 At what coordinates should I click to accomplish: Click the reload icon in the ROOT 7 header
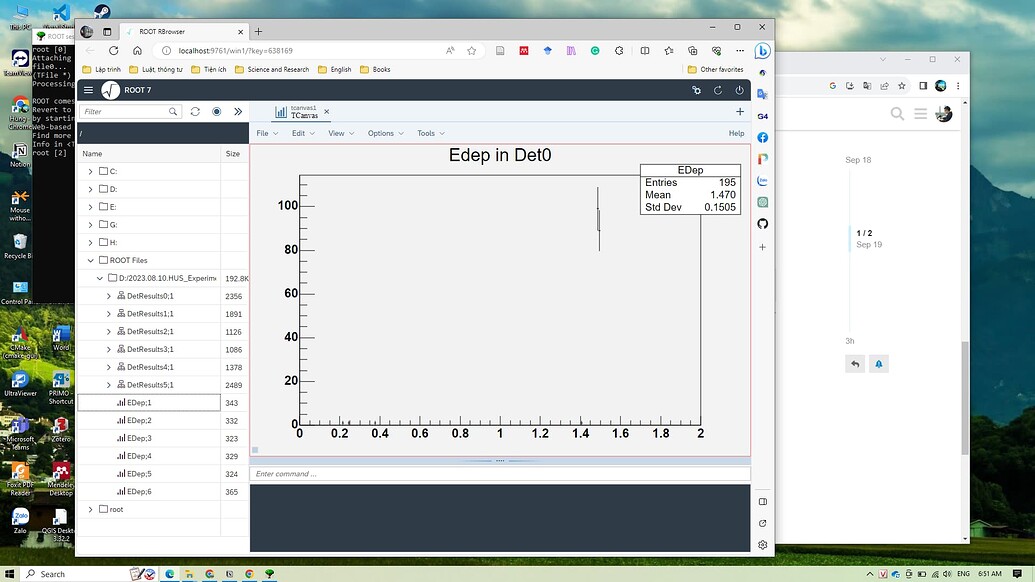(x=718, y=90)
